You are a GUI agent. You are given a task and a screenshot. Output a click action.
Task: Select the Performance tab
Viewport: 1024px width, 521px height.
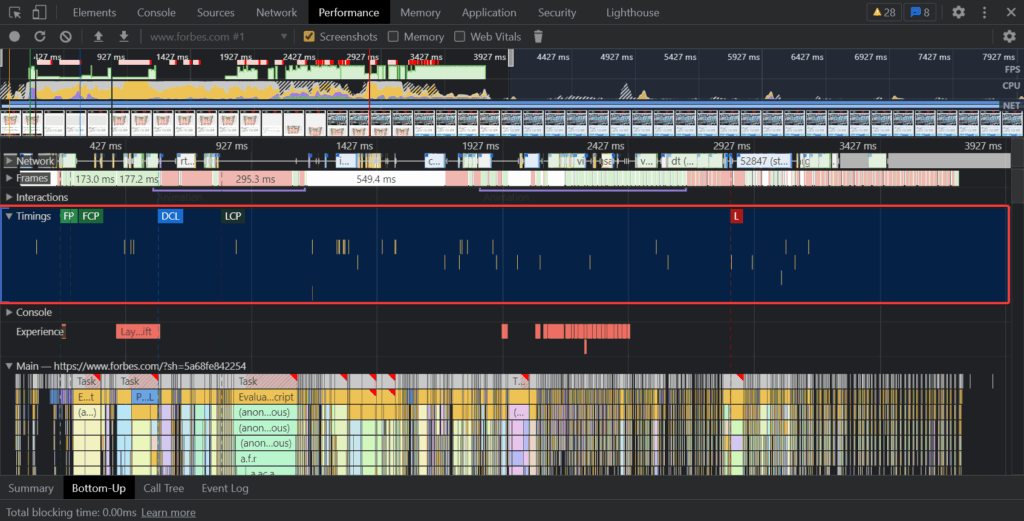coord(349,12)
